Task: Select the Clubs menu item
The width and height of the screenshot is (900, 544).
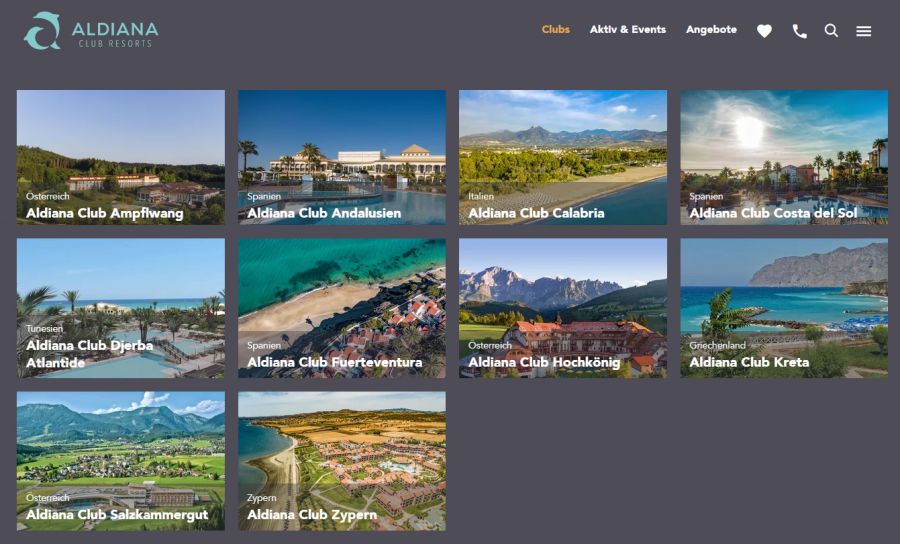Action: pos(556,29)
